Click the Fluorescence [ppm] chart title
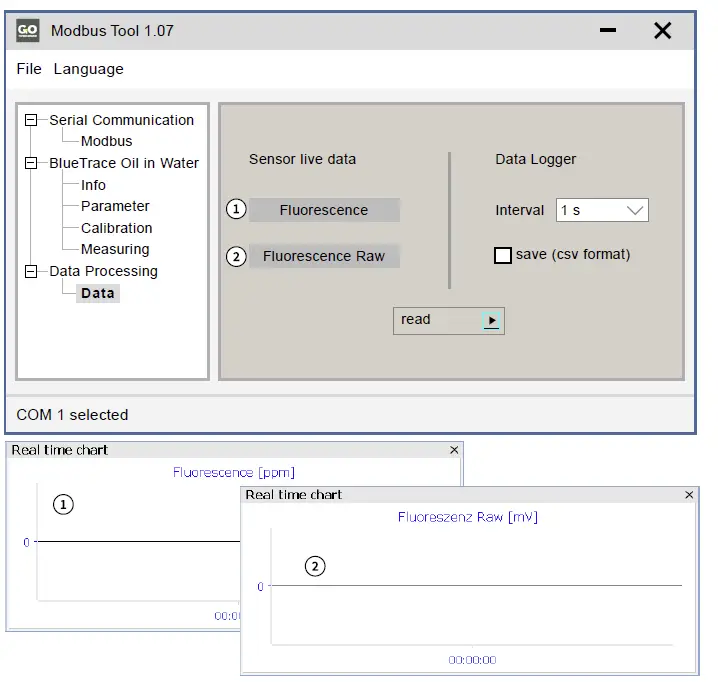The height and width of the screenshot is (684, 718). click(x=234, y=472)
